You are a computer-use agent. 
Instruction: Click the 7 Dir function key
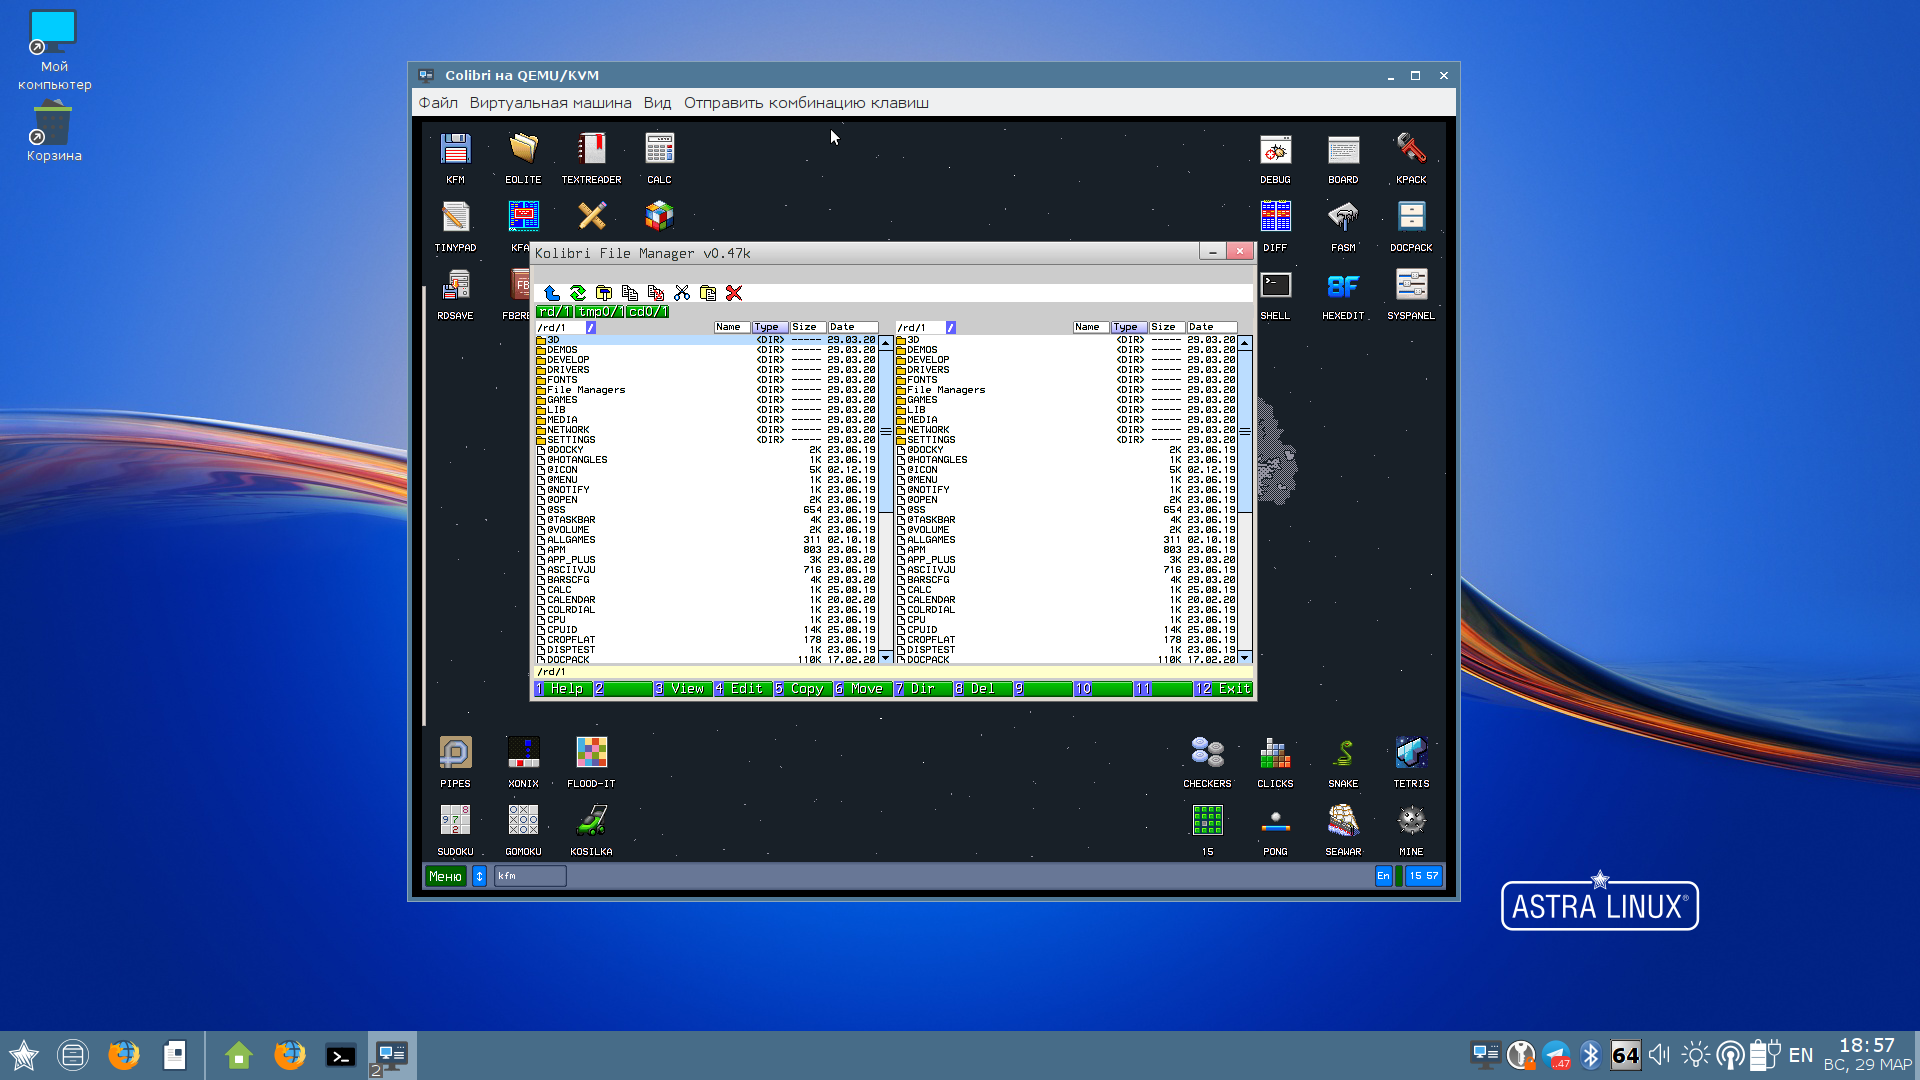[924, 689]
